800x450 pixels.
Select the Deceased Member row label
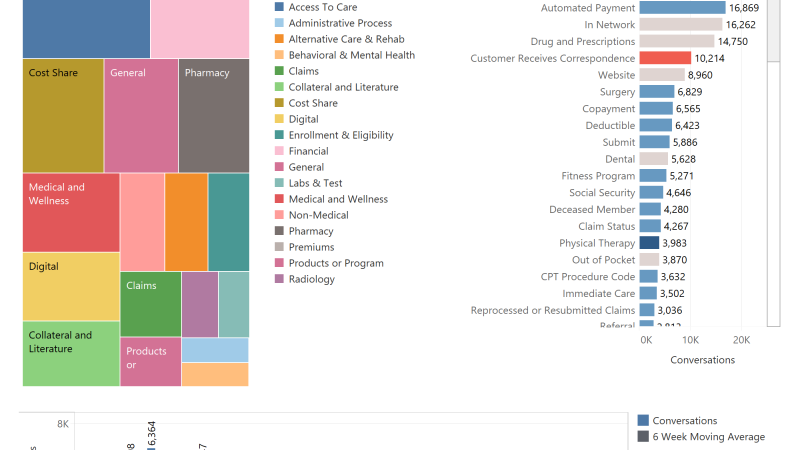pos(592,209)
